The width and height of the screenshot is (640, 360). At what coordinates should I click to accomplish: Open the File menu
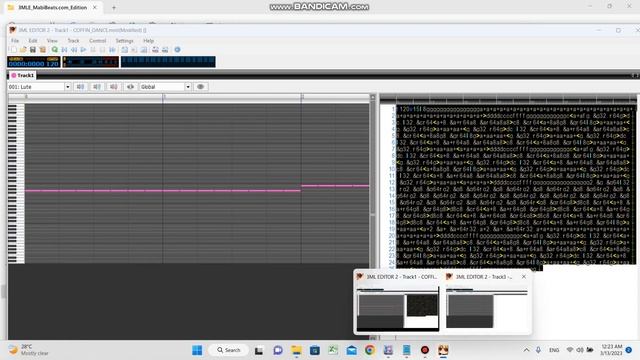pyautogui.click(x=15, y=41)
